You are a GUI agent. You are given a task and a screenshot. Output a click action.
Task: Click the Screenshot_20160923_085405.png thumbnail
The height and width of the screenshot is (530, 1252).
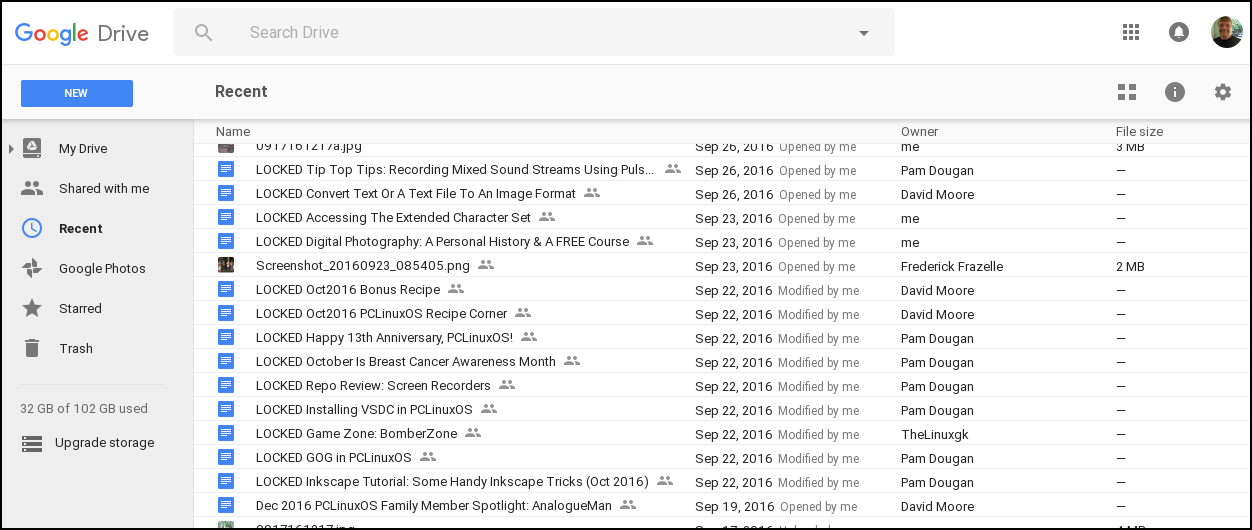(x=226, y=266)
